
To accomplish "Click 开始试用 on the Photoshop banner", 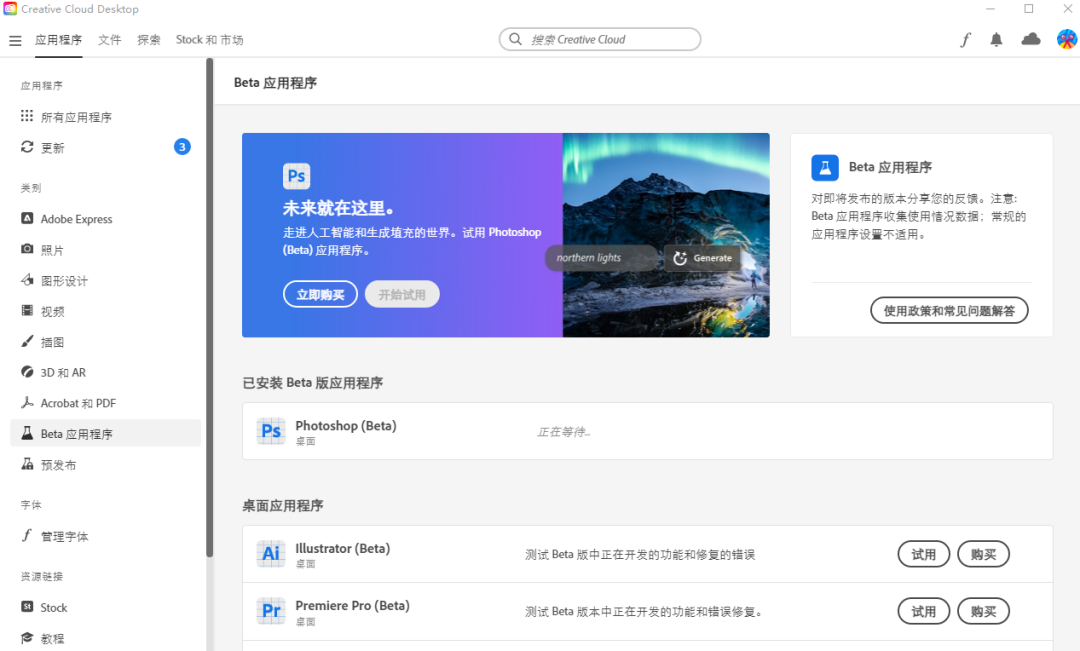I will [402, 293].
